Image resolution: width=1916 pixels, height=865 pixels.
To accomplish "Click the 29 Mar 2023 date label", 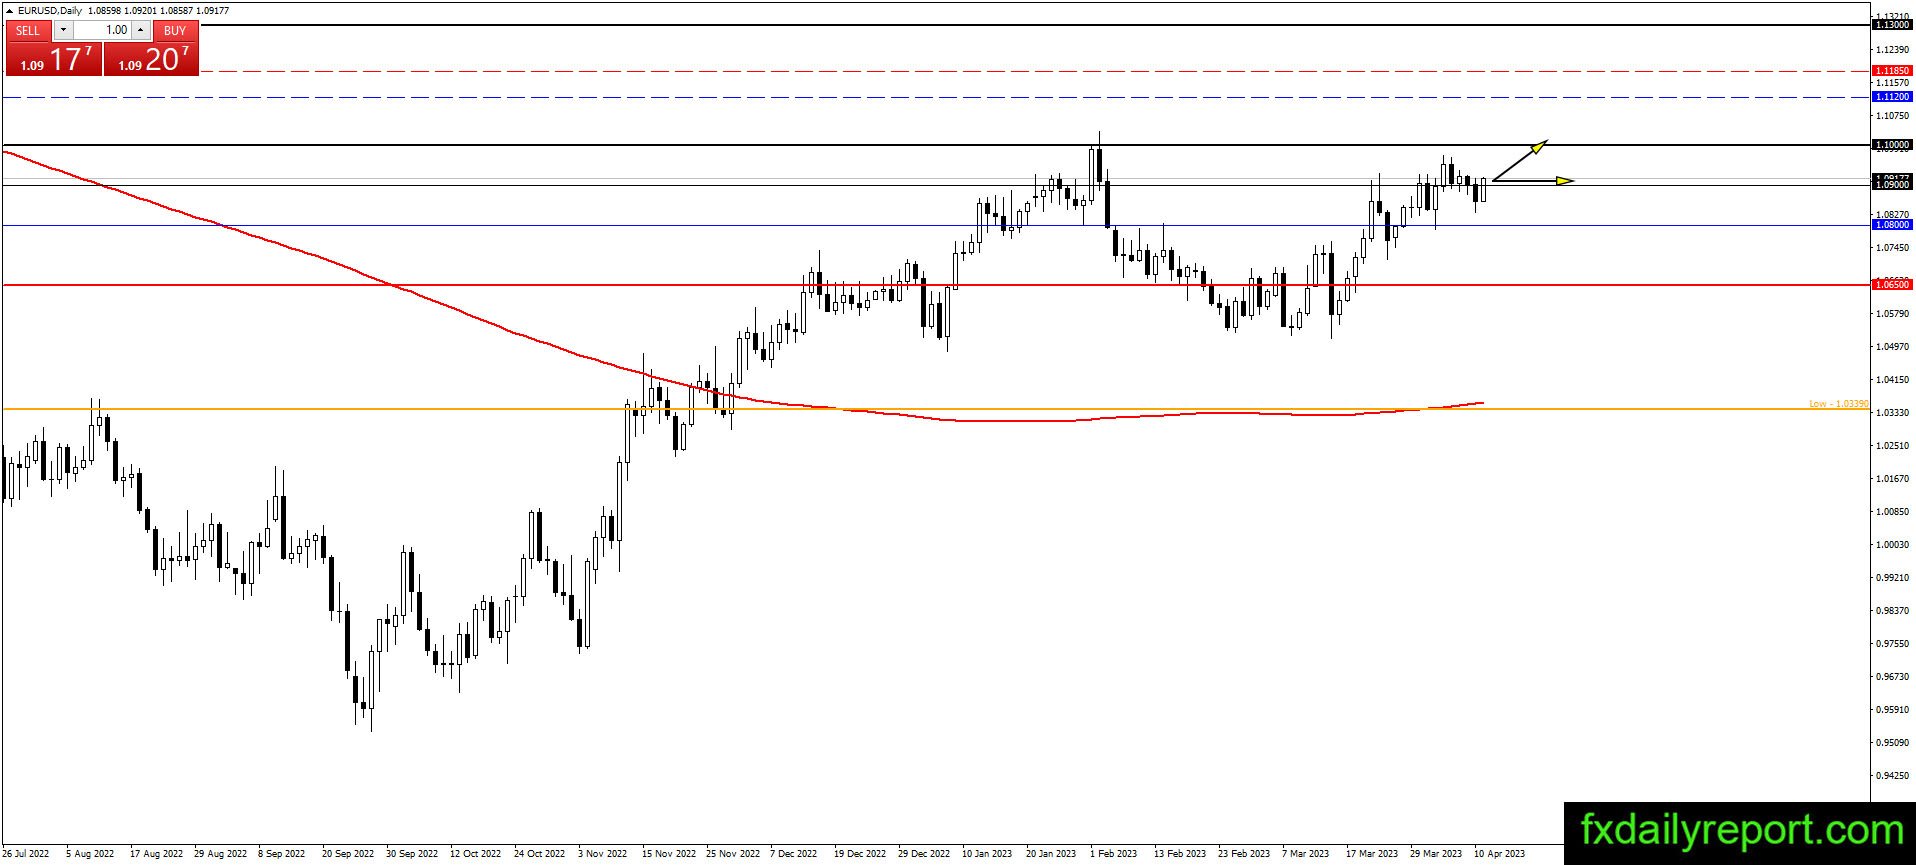I will click(1436, 854).
